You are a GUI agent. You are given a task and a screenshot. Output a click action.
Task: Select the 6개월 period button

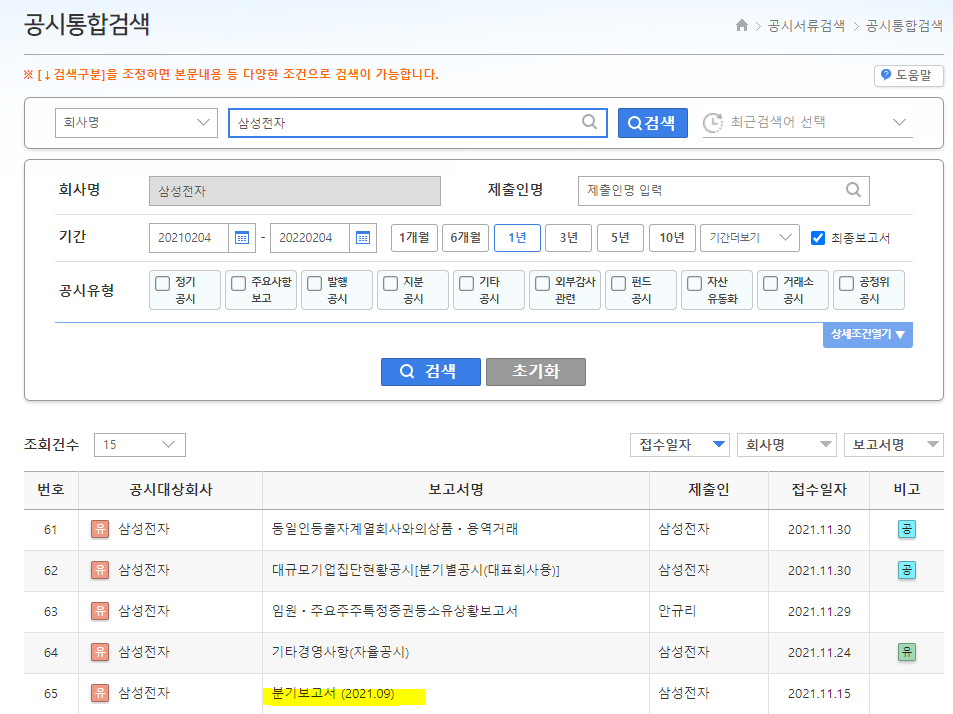466,238
